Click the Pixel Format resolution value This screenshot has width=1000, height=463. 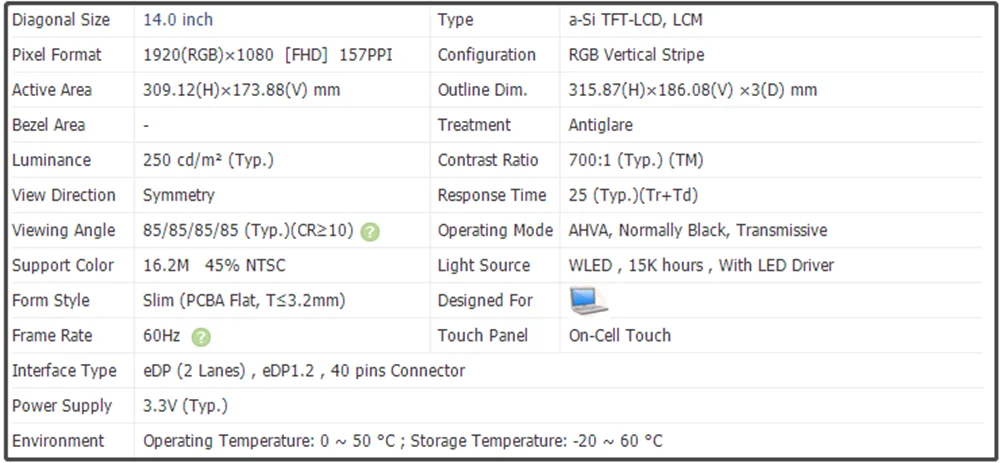(268, 55)
